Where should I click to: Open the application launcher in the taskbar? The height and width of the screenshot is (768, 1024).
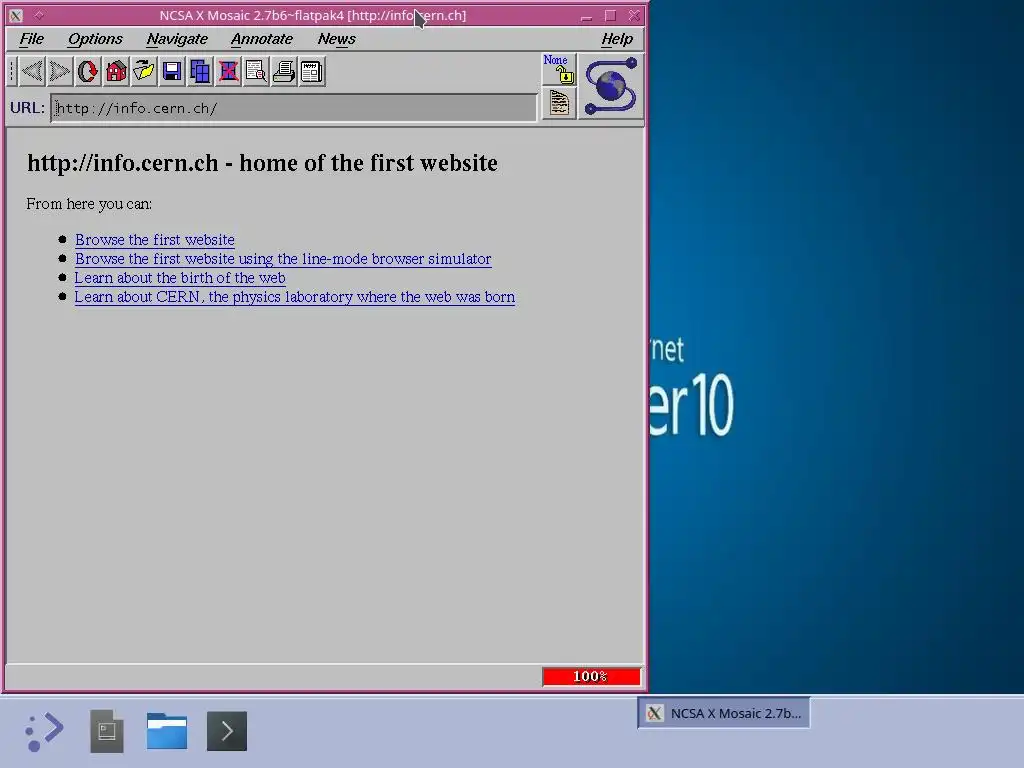(44, 731)
